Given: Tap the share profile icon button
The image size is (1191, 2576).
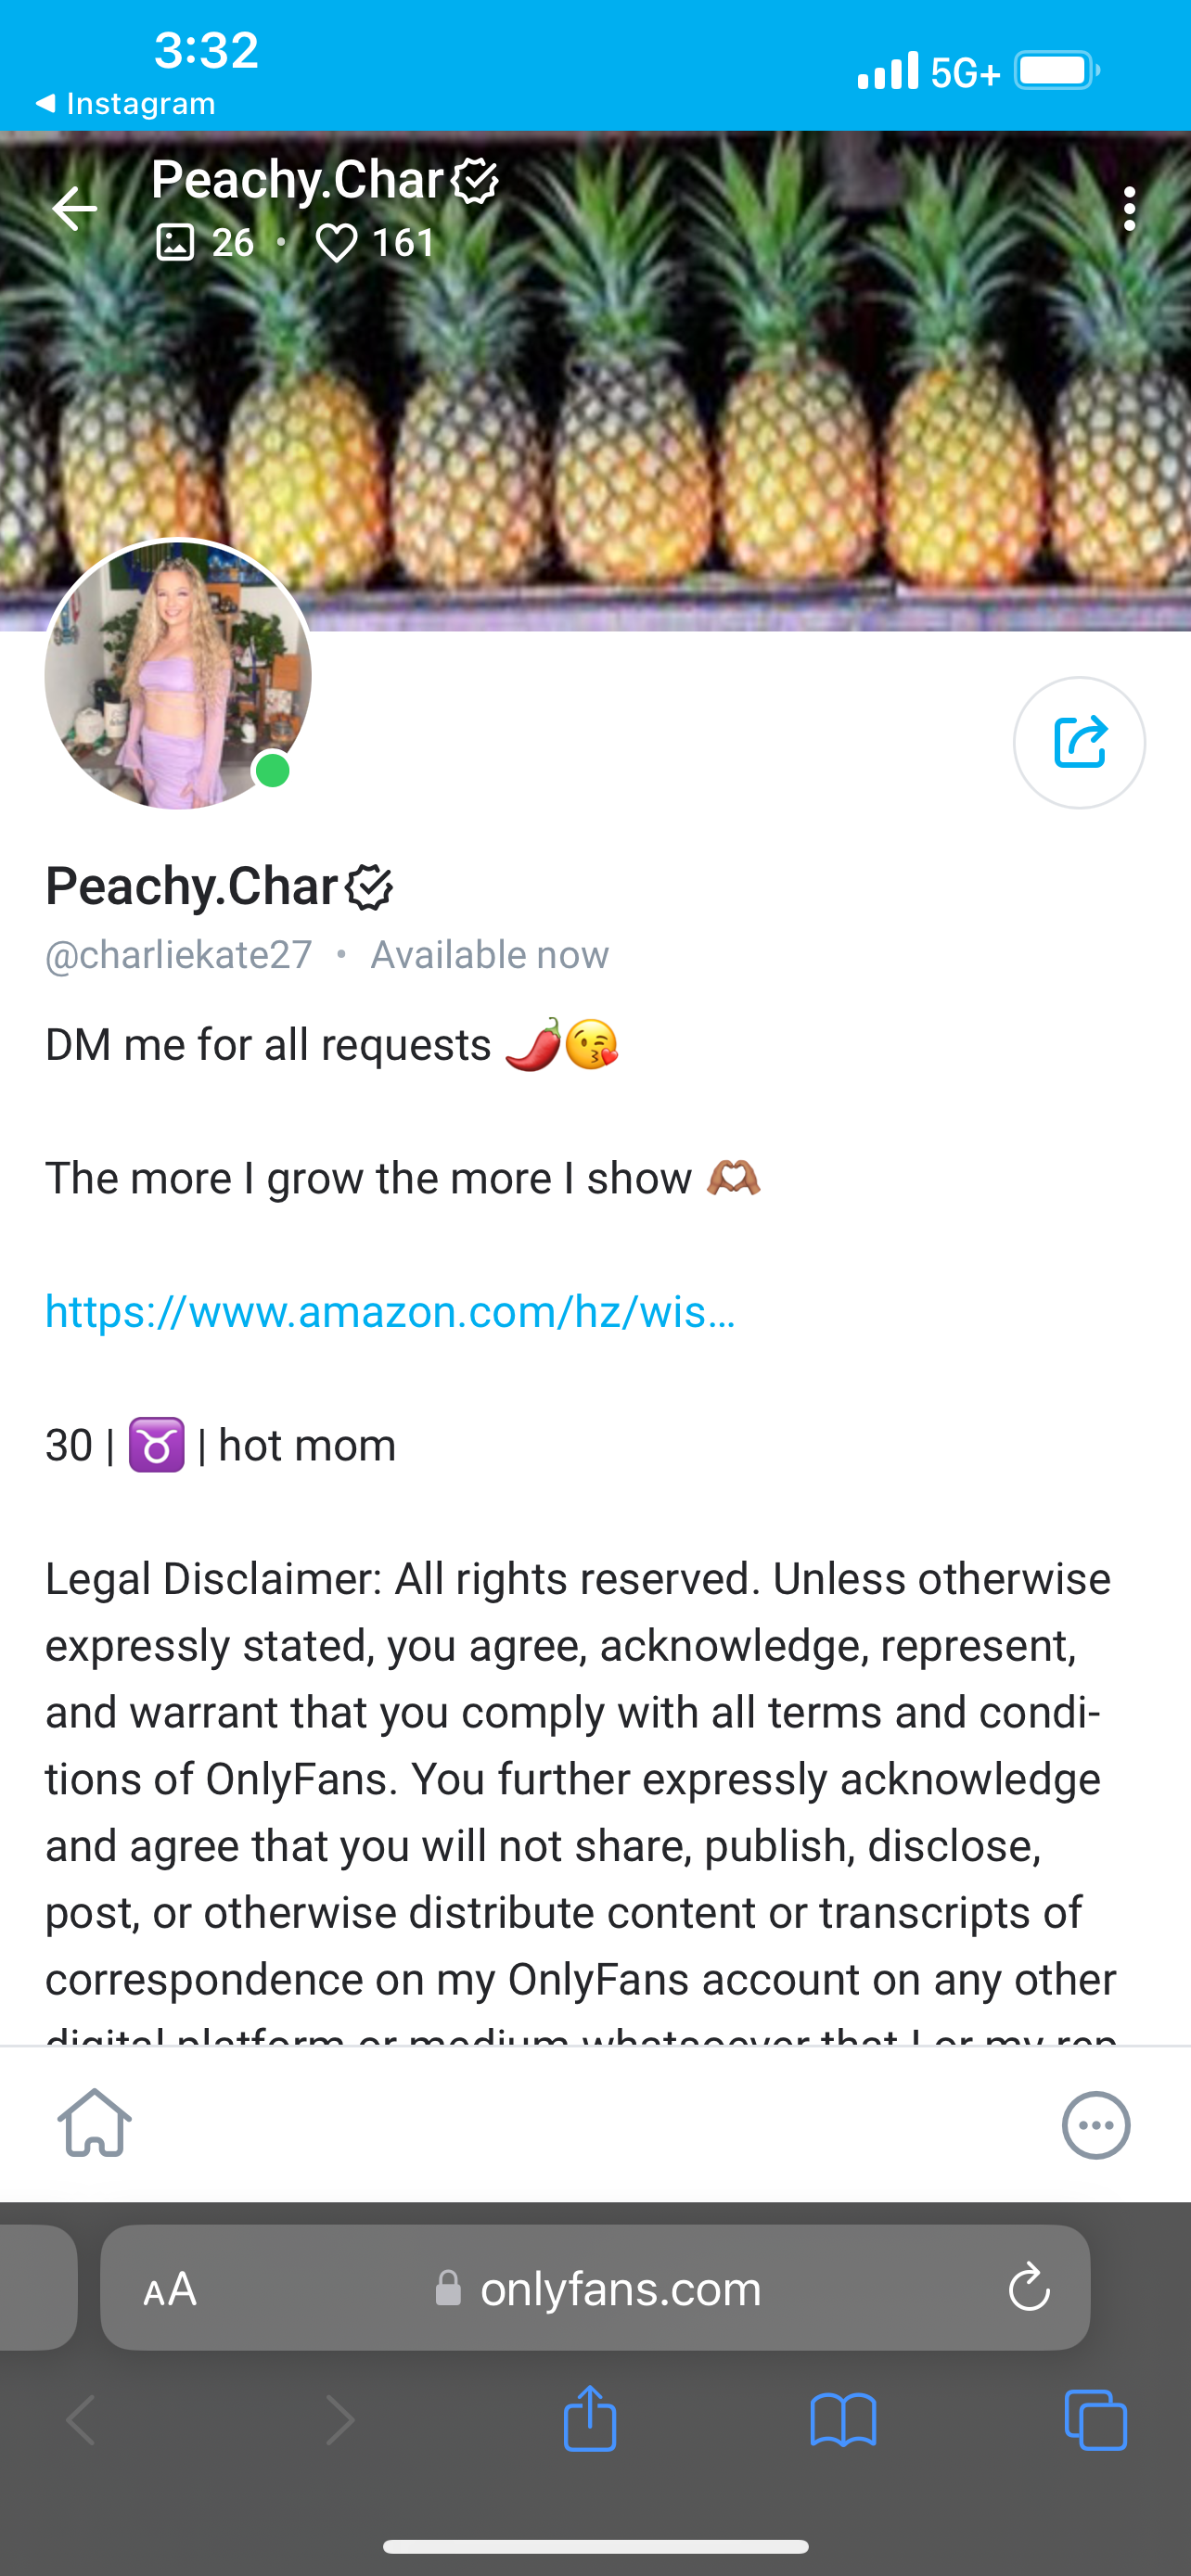Looking at the screenshot, I should tap(1079, 742).
